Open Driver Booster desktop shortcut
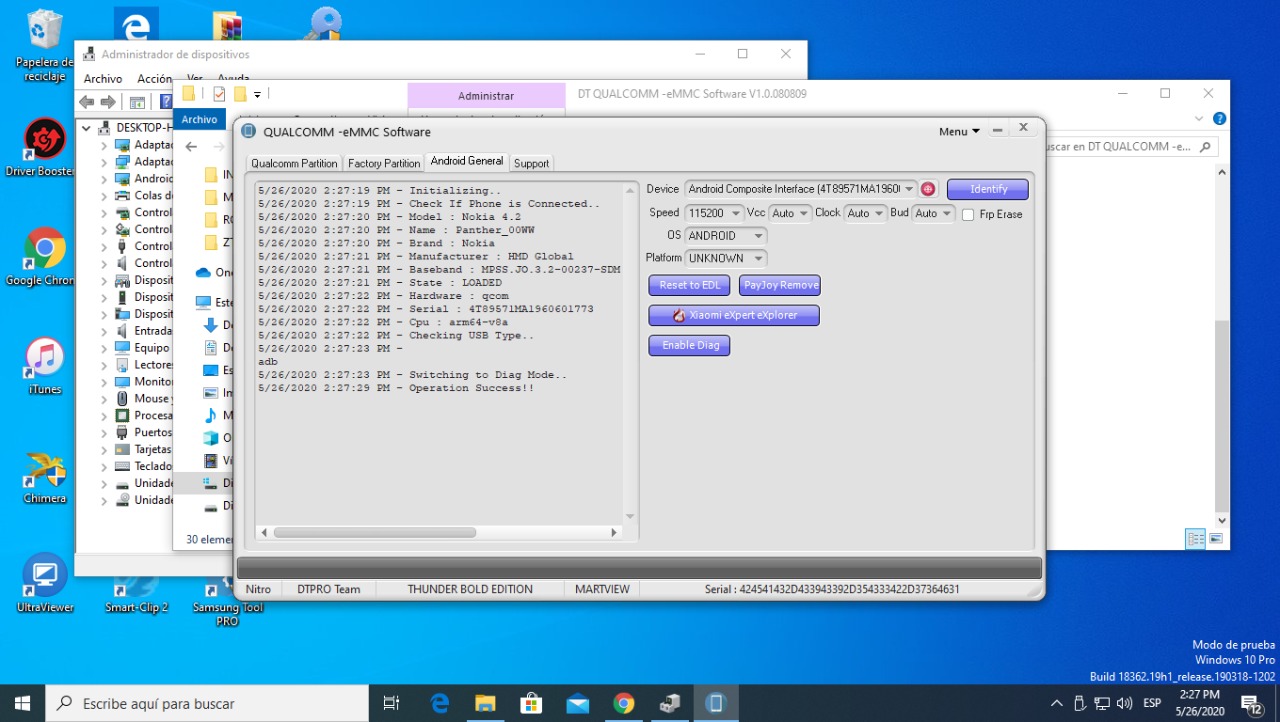Screen dimensions: 1280x722 [x=45, y=148]
